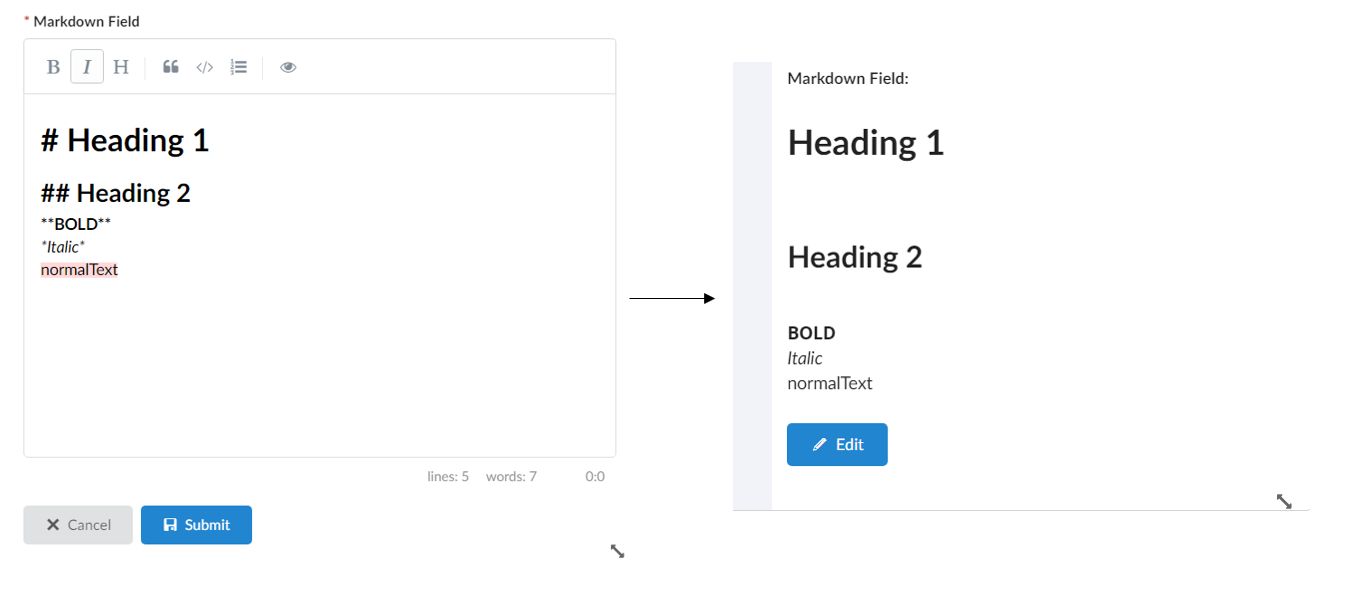
Task: Click the "**BOLD**" line in the editor
Action: pos(76,223)
